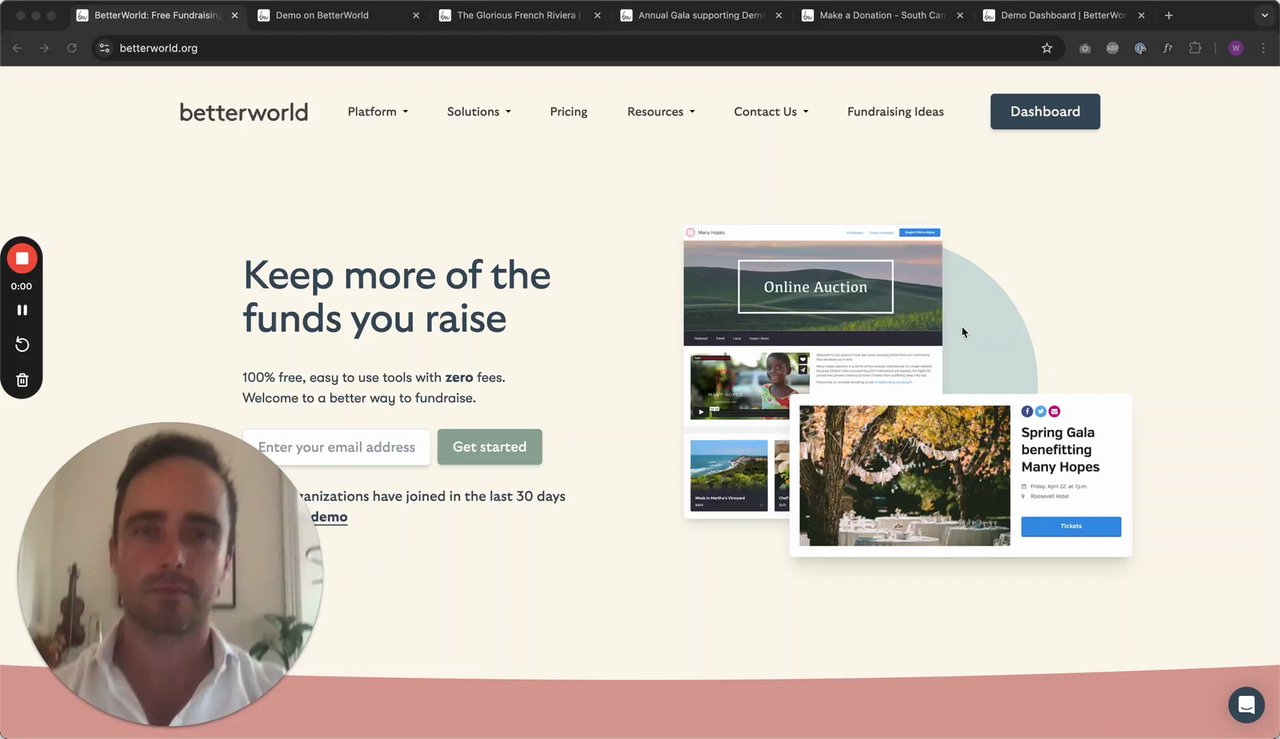The width and height of the screenshot is (1280, 739).
Task: Click the Dashboard button
Action: coord(1045,111)
